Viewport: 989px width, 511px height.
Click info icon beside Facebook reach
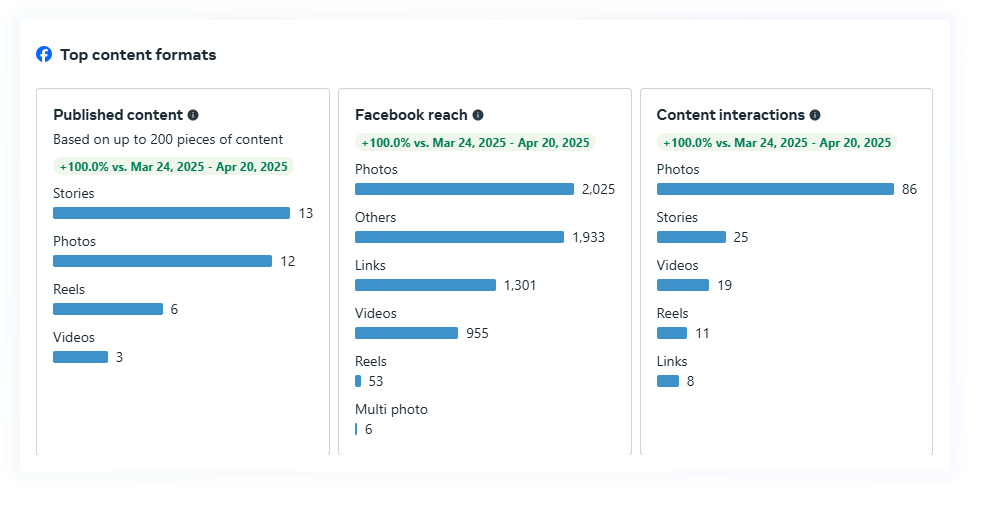[x=478, y=115]
